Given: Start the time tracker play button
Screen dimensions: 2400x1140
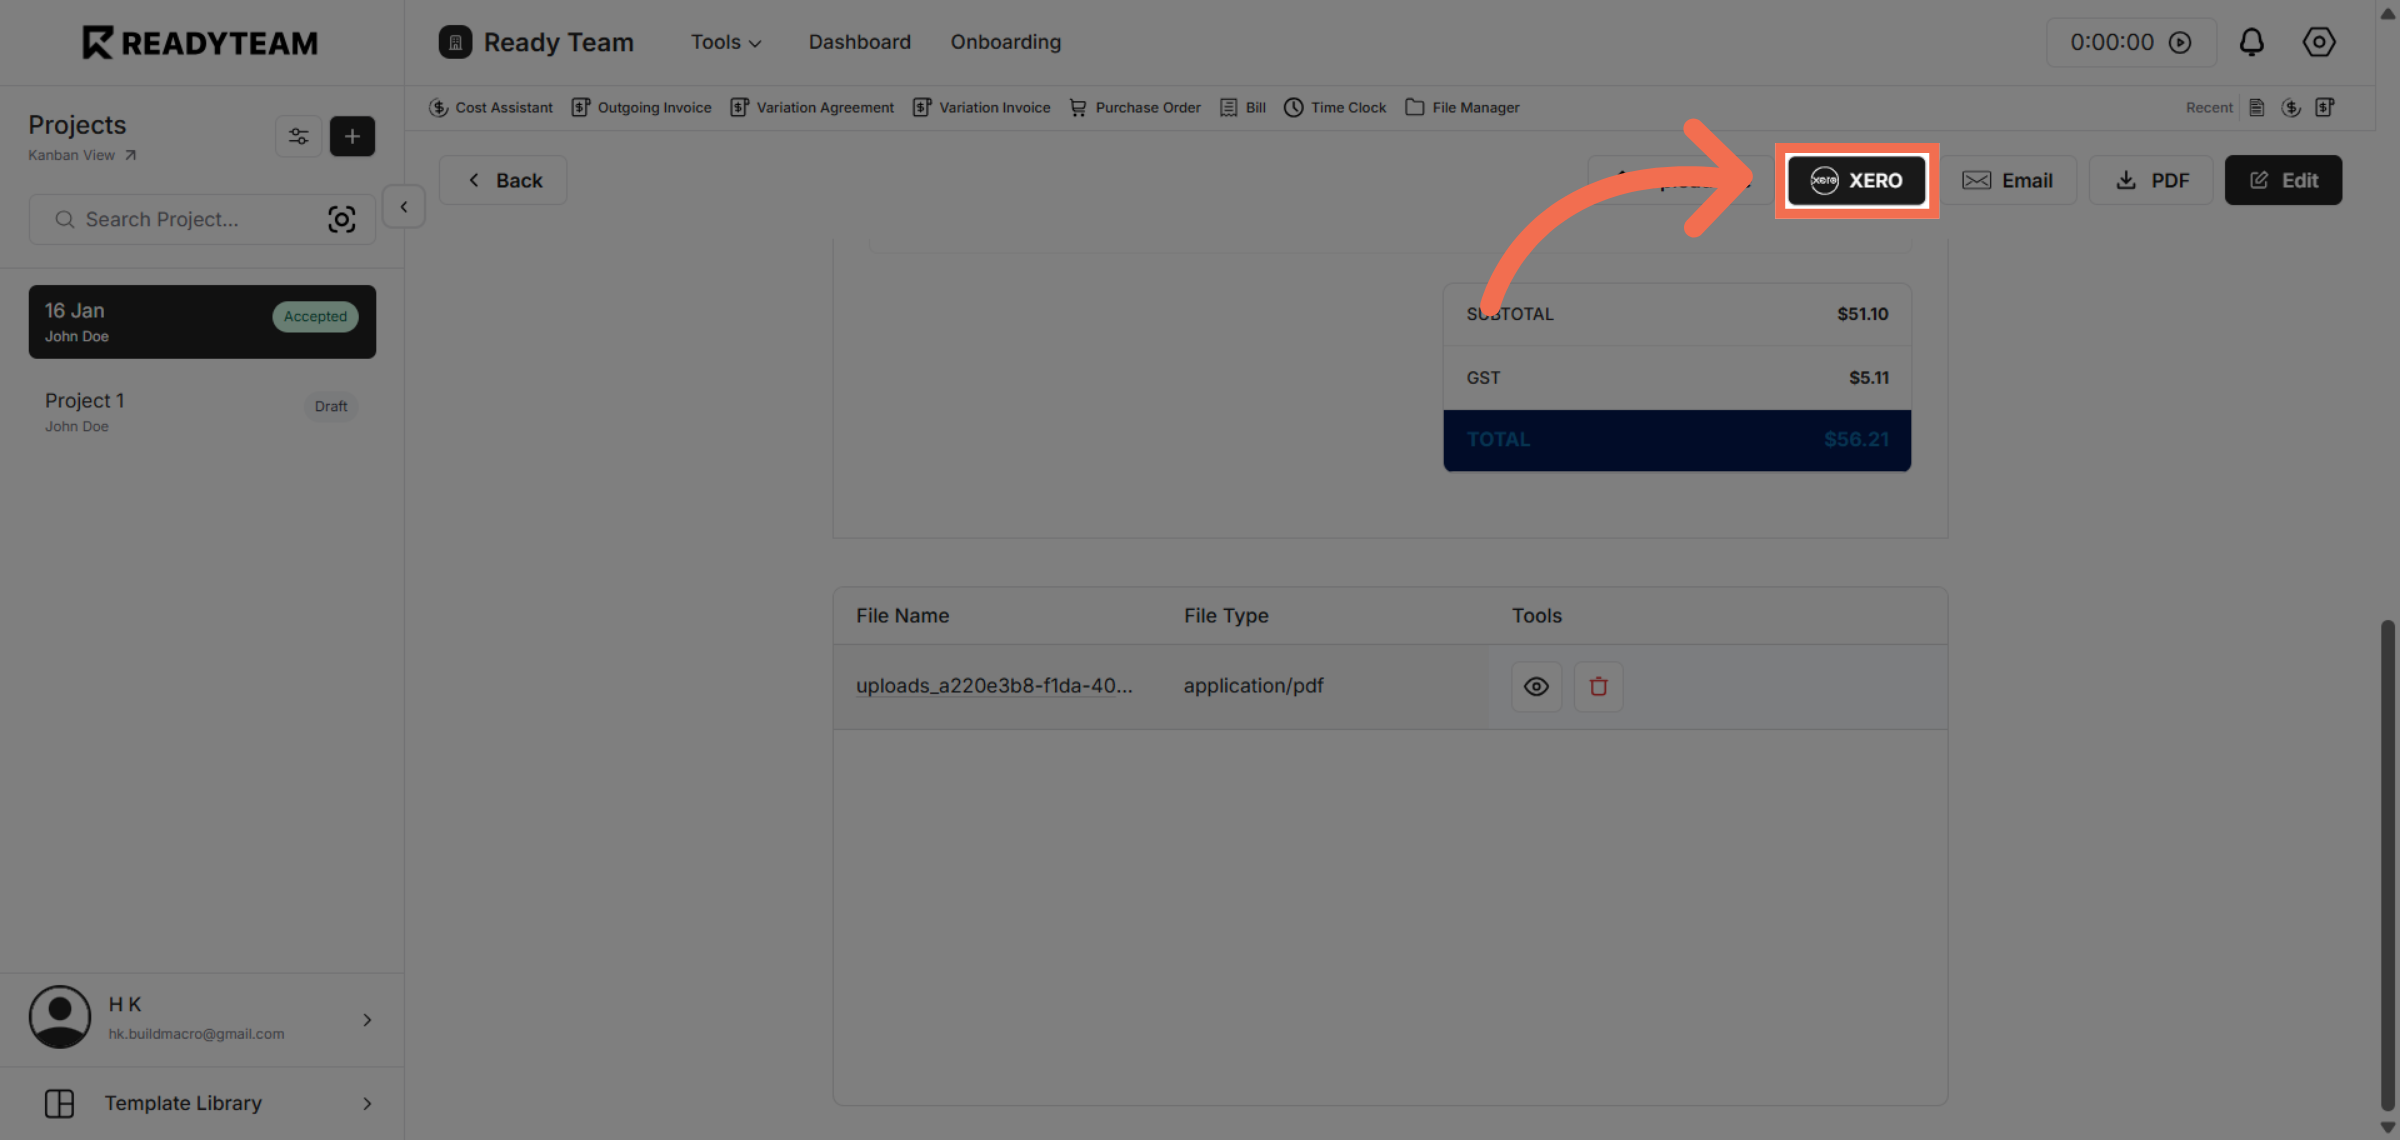Looking at the screenshot, I should point(2181,42).
